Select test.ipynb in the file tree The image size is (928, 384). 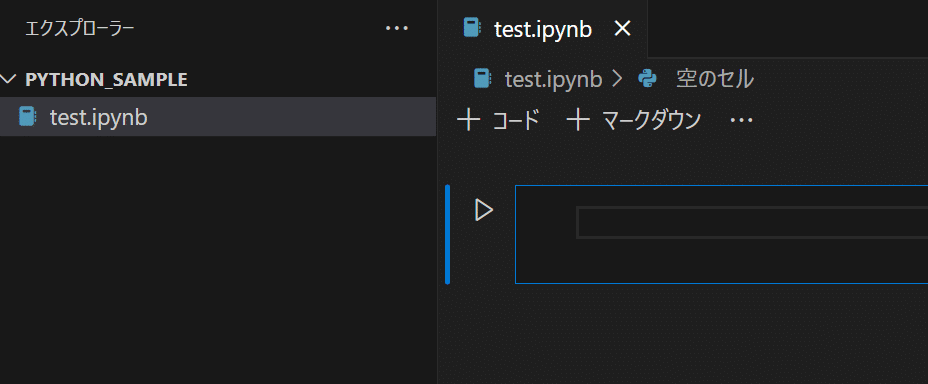coord(218,117)
